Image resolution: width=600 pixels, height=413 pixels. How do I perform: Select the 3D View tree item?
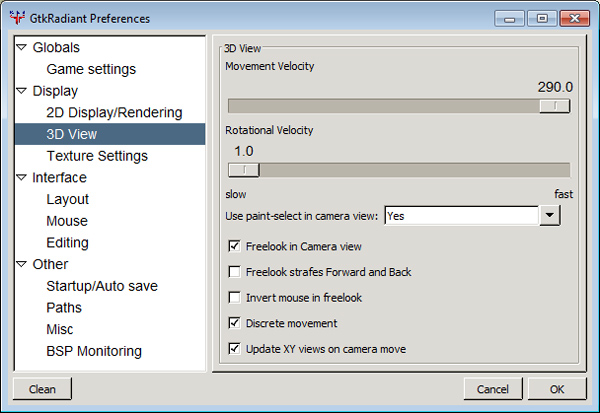tap(110, 134)
